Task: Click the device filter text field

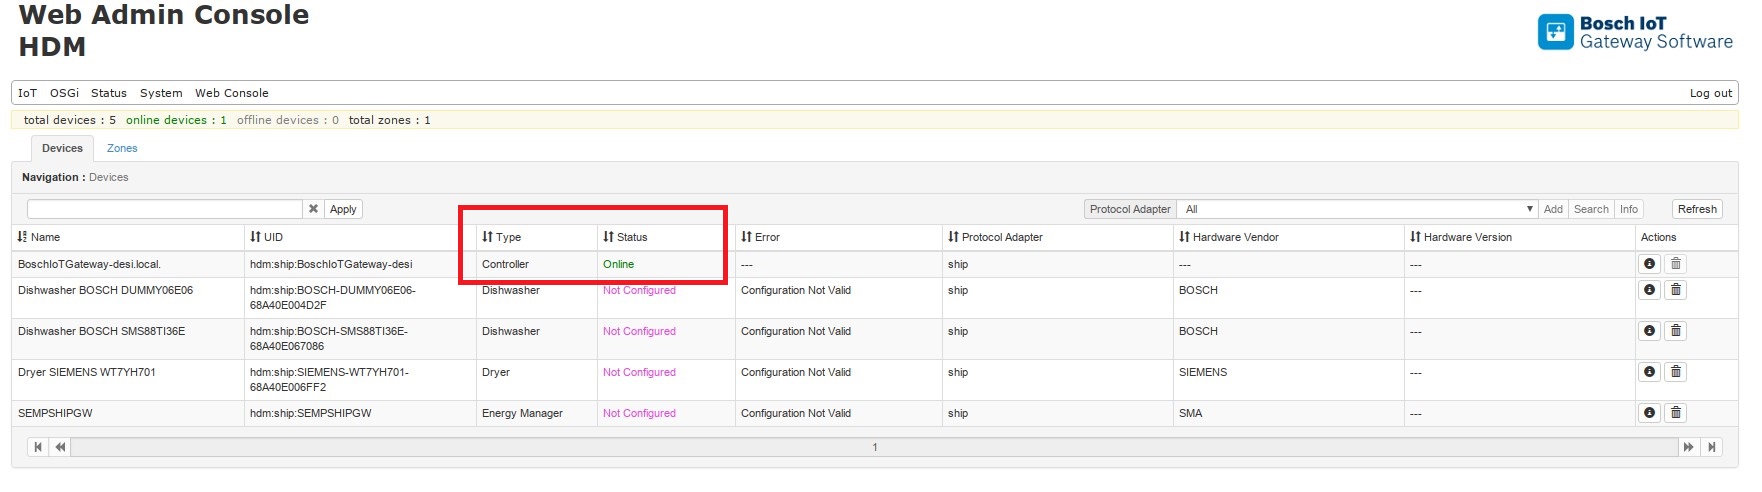Action: point(164,209)
